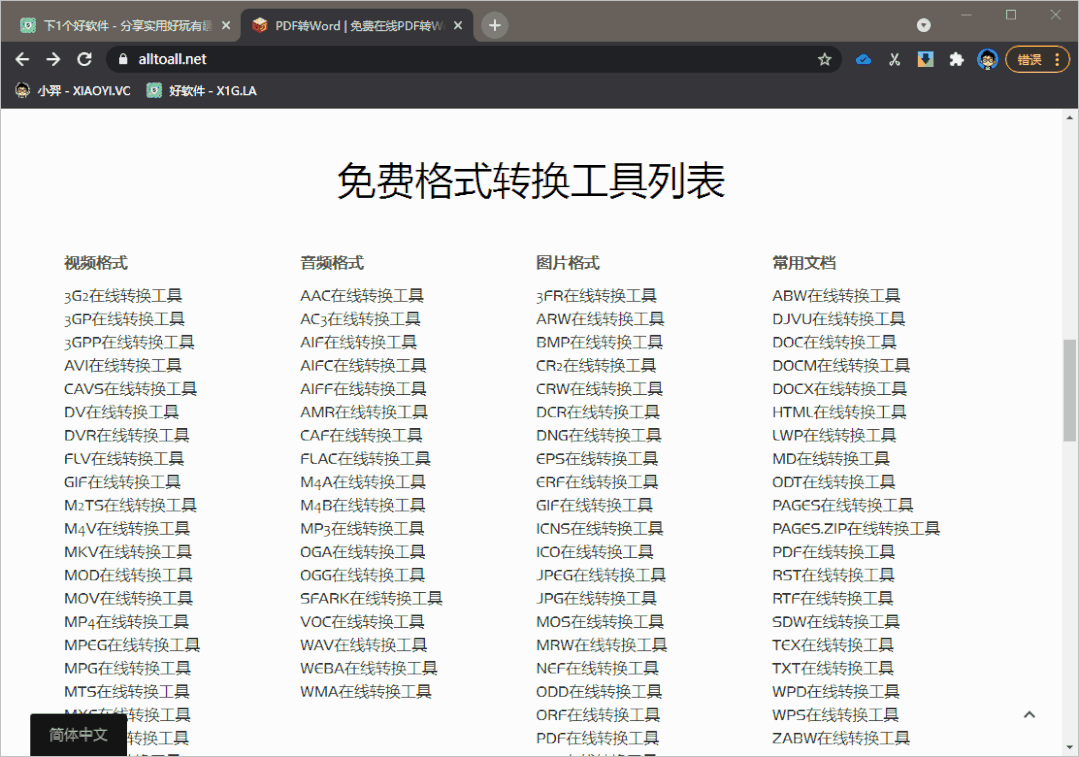Click the 视频格式 column heading
This screenshot has height=757, width=1079.
tap(96, 262)
